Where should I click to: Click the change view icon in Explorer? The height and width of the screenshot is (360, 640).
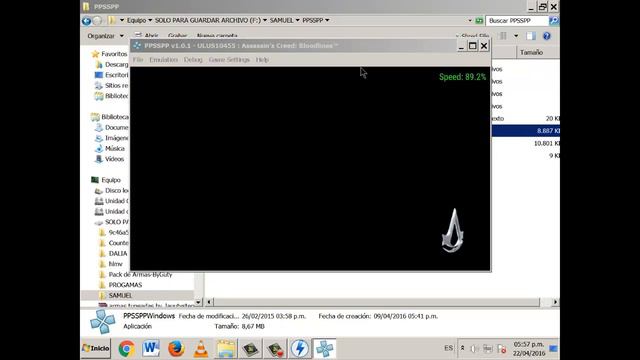pos(503,36)
